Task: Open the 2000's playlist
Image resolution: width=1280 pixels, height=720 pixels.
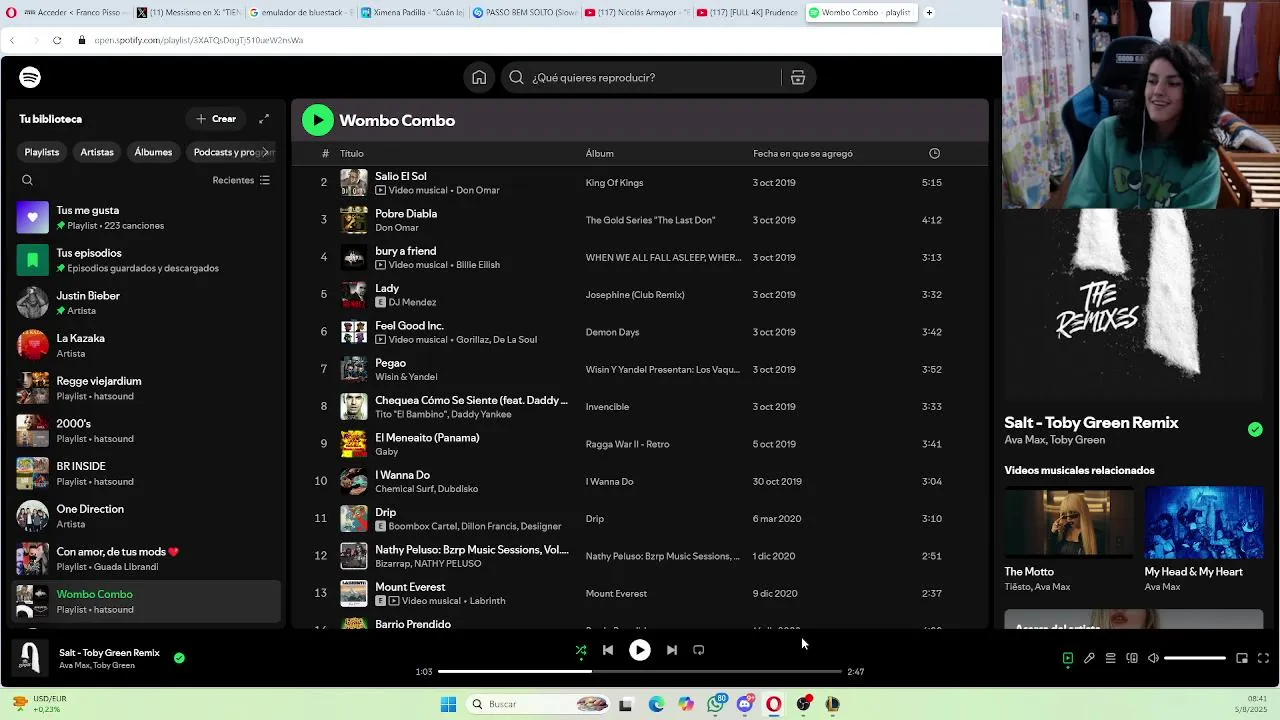Action: 146,431
